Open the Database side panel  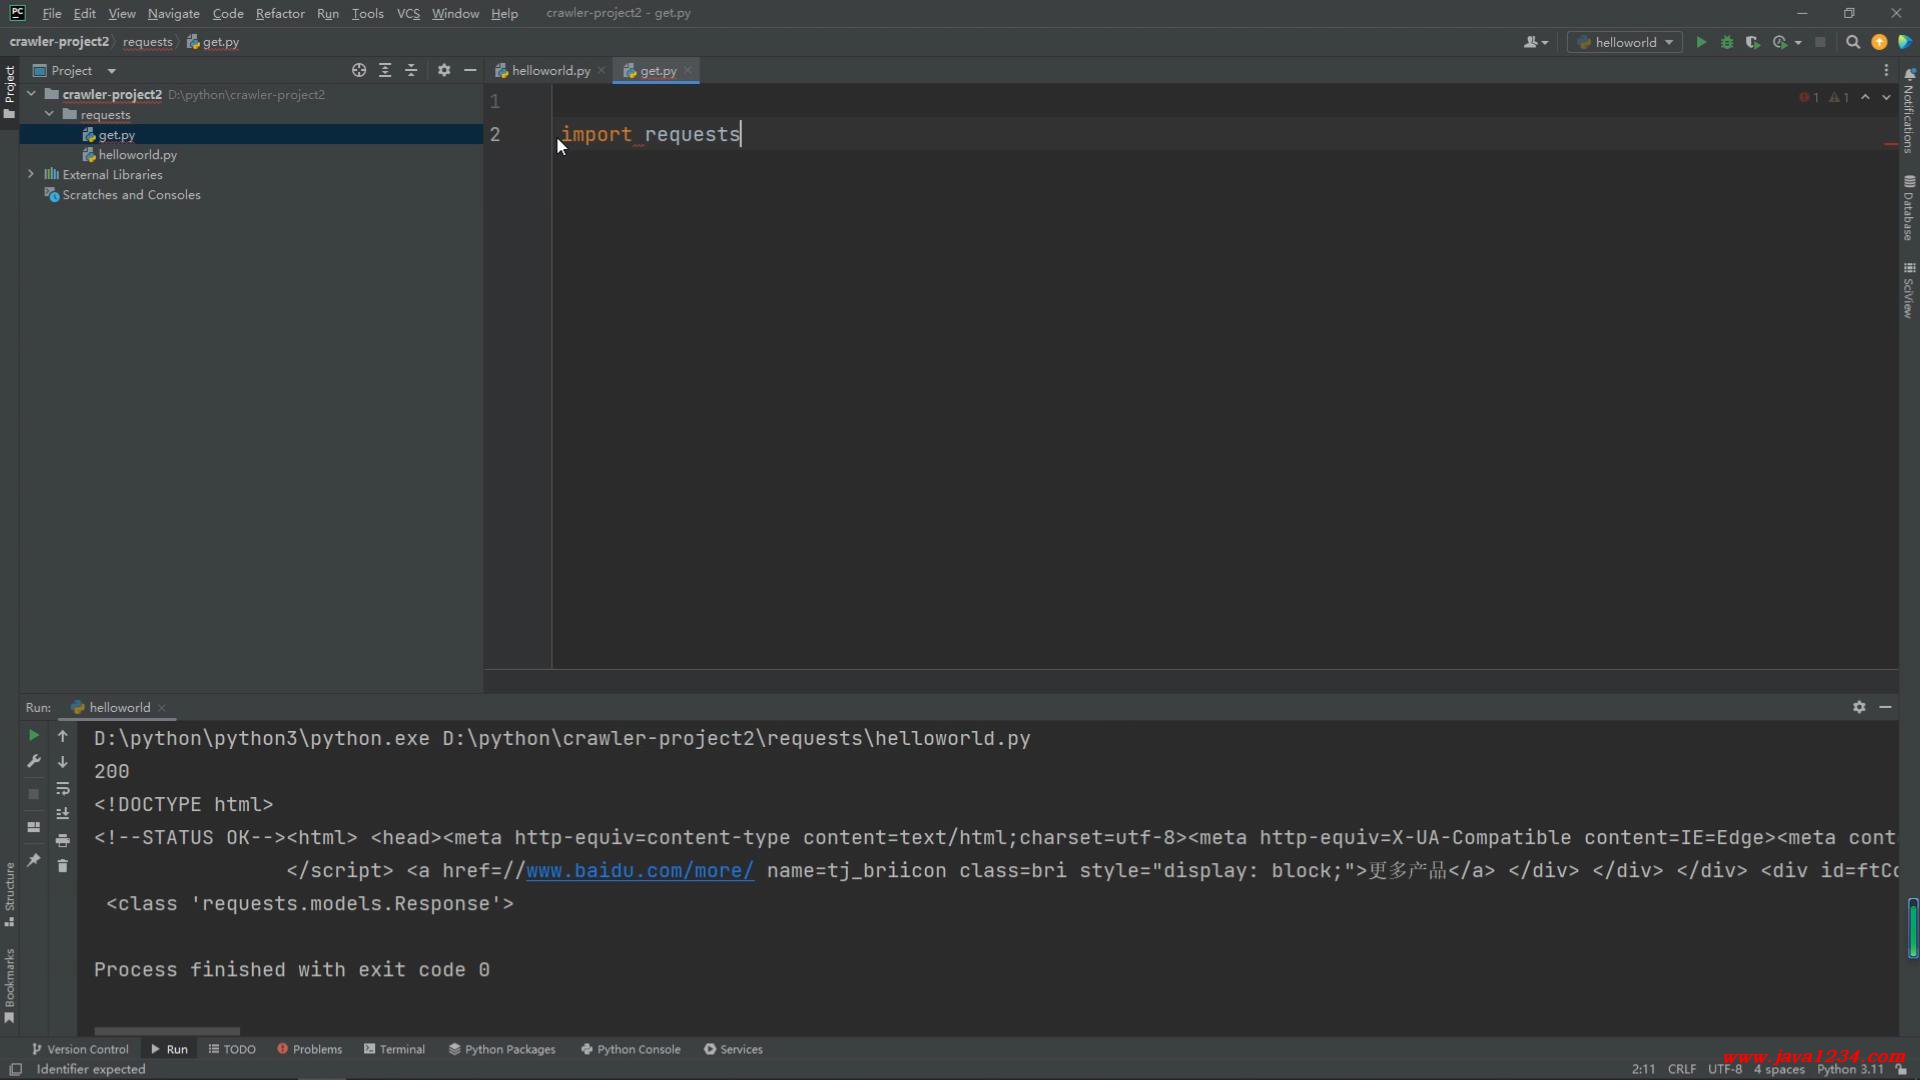coord(1909,208)
